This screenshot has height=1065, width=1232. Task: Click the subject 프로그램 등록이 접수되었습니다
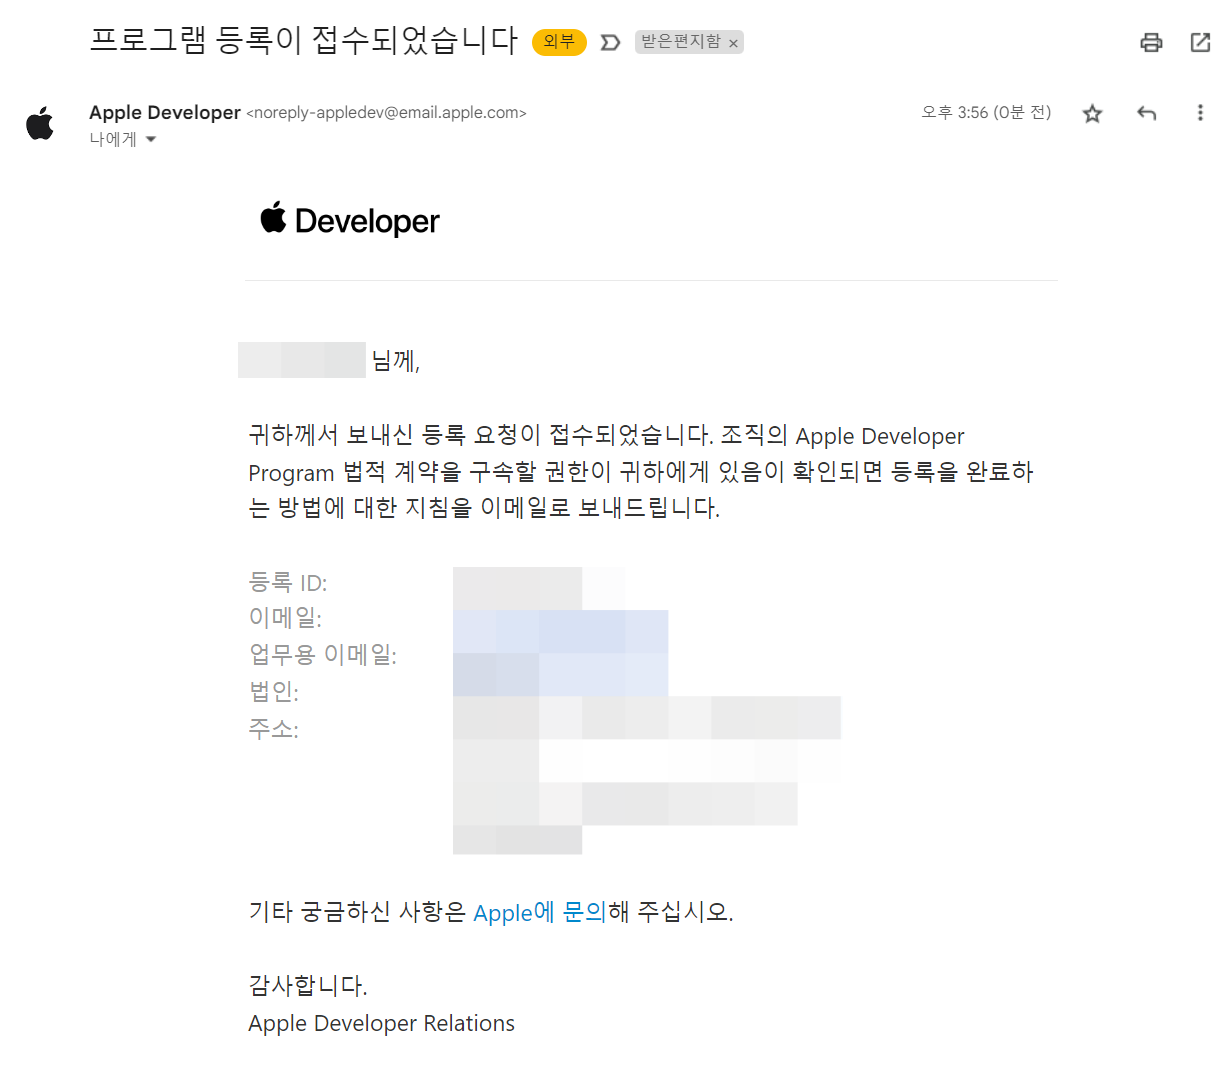click(x=303, y=40)
